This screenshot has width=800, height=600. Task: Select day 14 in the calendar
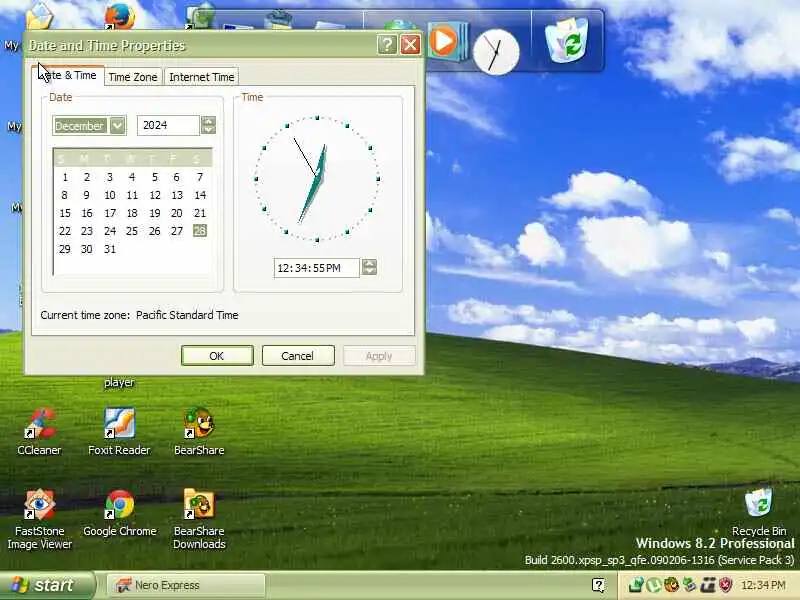click(x=199, y=195)
